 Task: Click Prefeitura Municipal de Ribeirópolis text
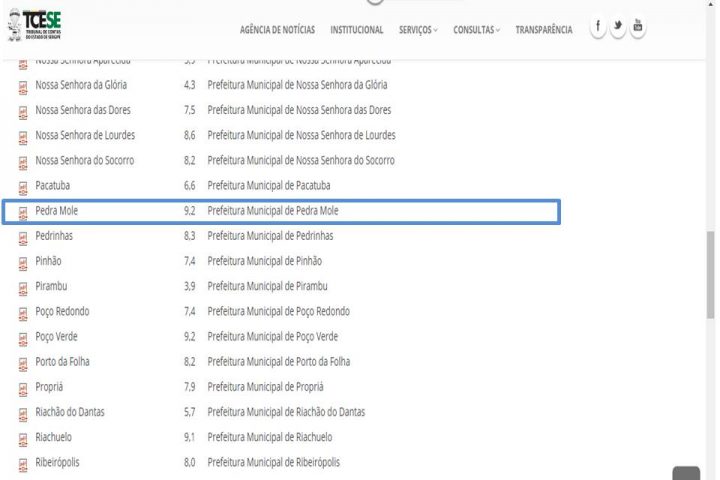click(273, 462)
